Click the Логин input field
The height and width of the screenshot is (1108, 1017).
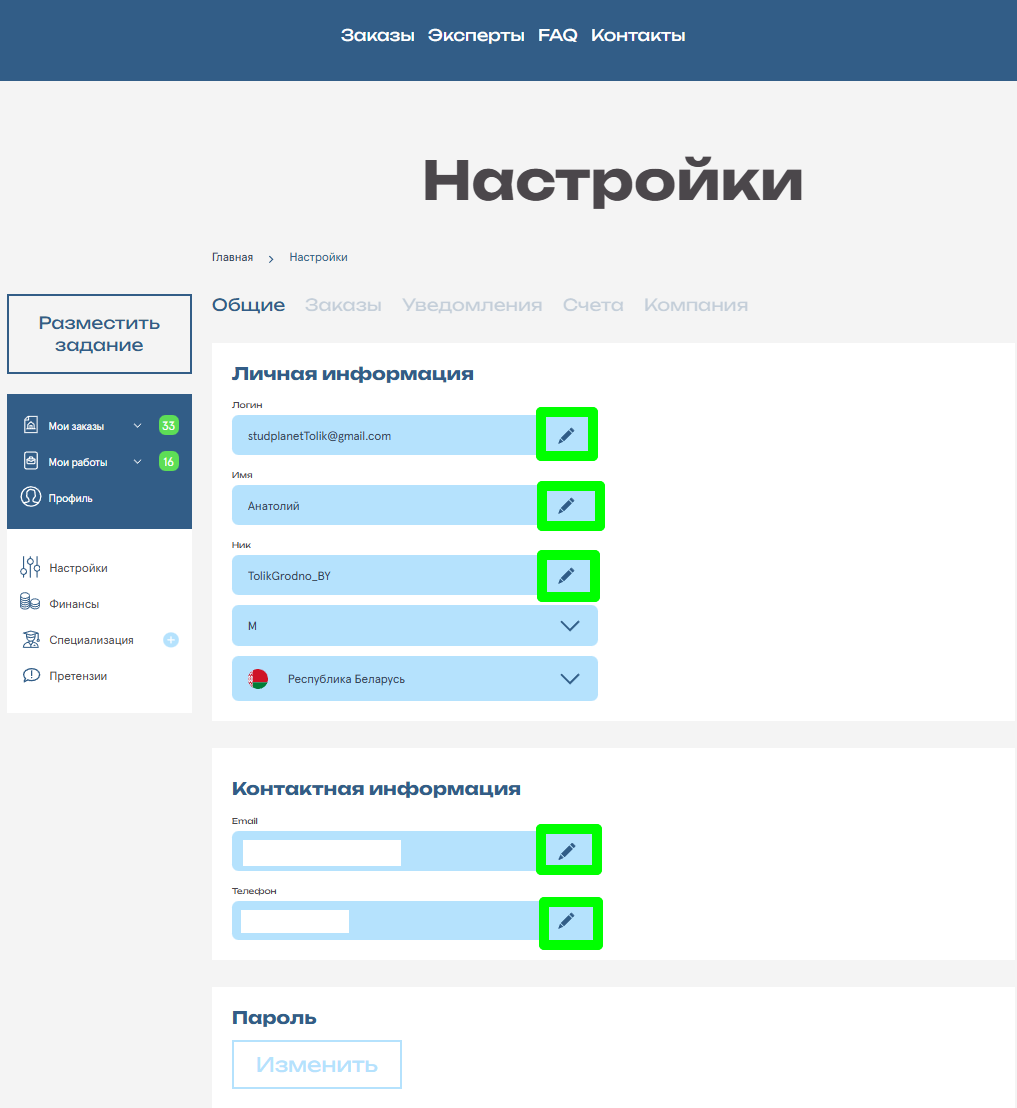coord(385,436)
